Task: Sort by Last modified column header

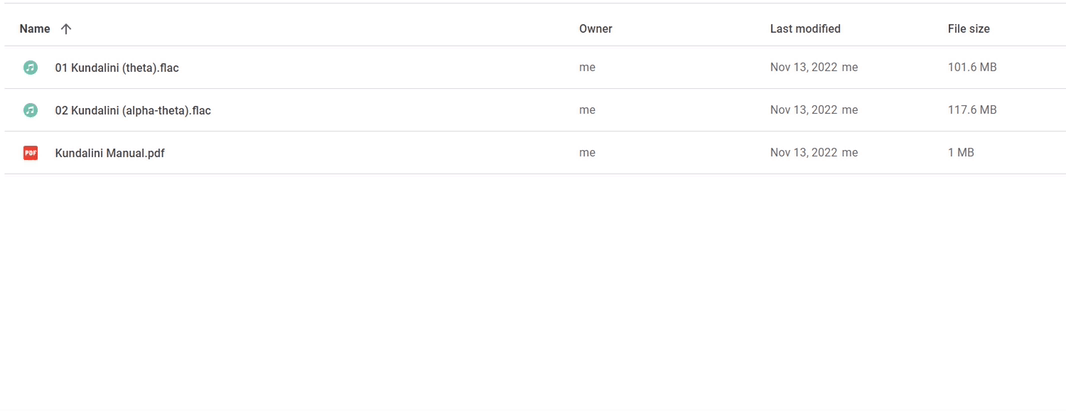Action: pos(805,29)
